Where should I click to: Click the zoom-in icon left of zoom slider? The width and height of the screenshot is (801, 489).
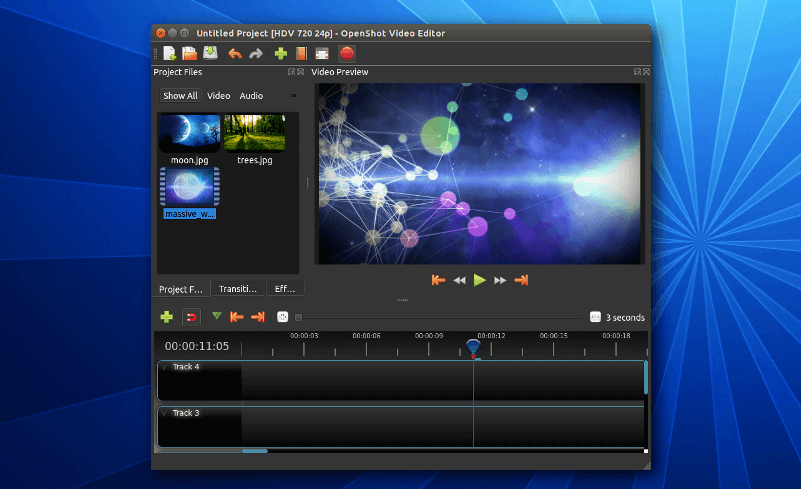click(282, 317)
